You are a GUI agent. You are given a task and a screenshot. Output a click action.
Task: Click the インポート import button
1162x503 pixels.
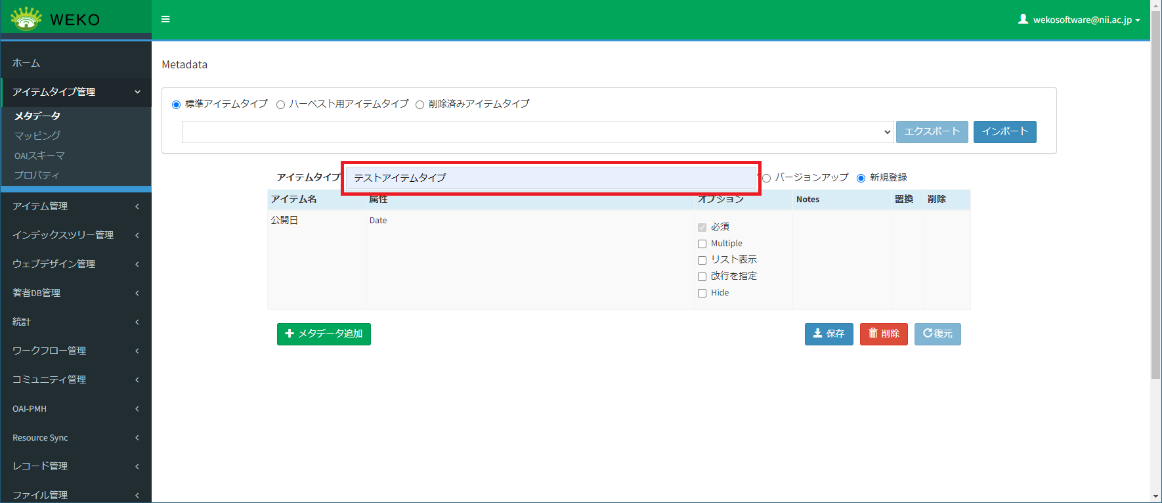[1004, 132]
